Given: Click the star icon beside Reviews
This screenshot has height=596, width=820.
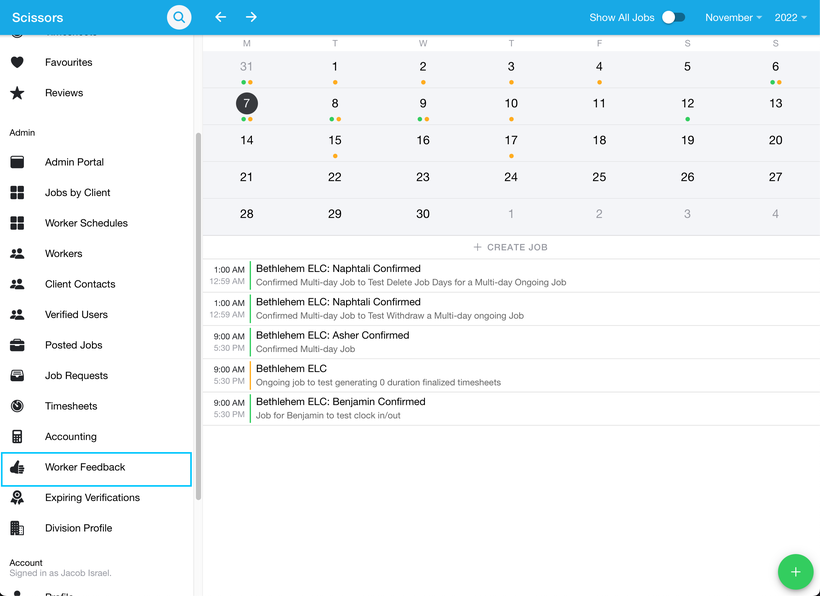Looking at the screenshot, I should [17, 93].
